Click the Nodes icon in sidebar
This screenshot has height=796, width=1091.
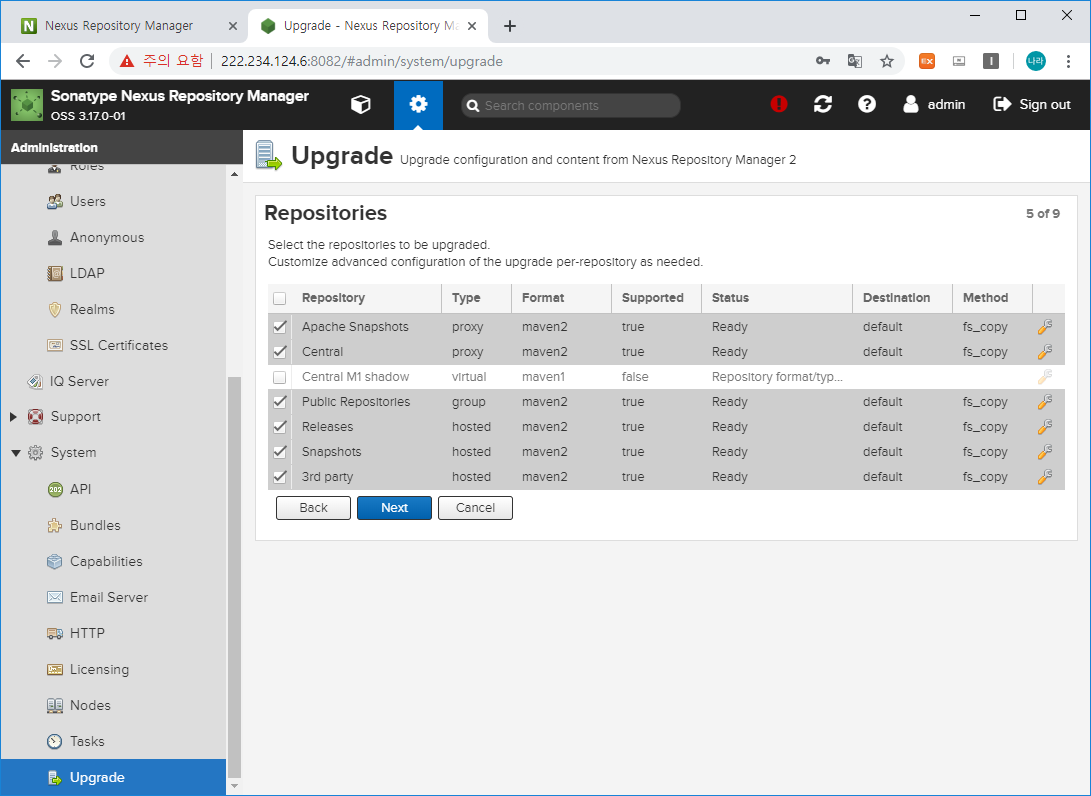point(54,706)
